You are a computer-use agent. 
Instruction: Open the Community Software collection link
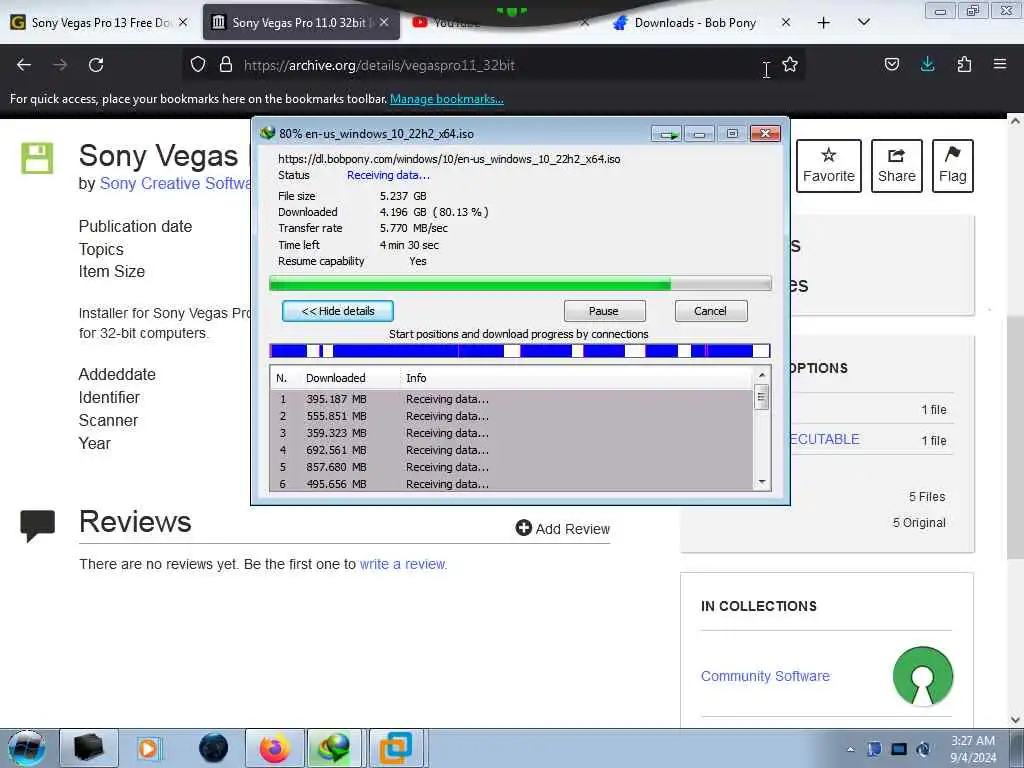(765, 676)
